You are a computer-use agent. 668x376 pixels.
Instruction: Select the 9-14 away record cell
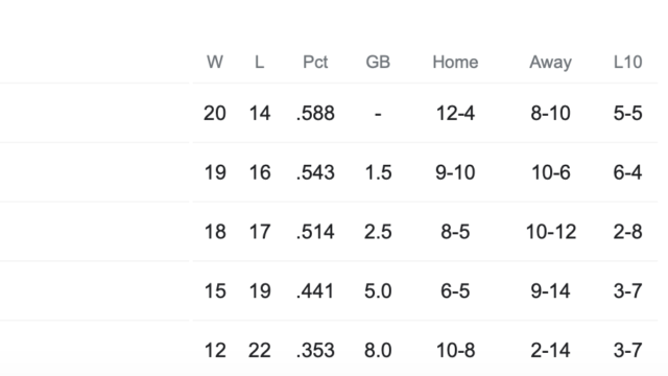point(550,291)
